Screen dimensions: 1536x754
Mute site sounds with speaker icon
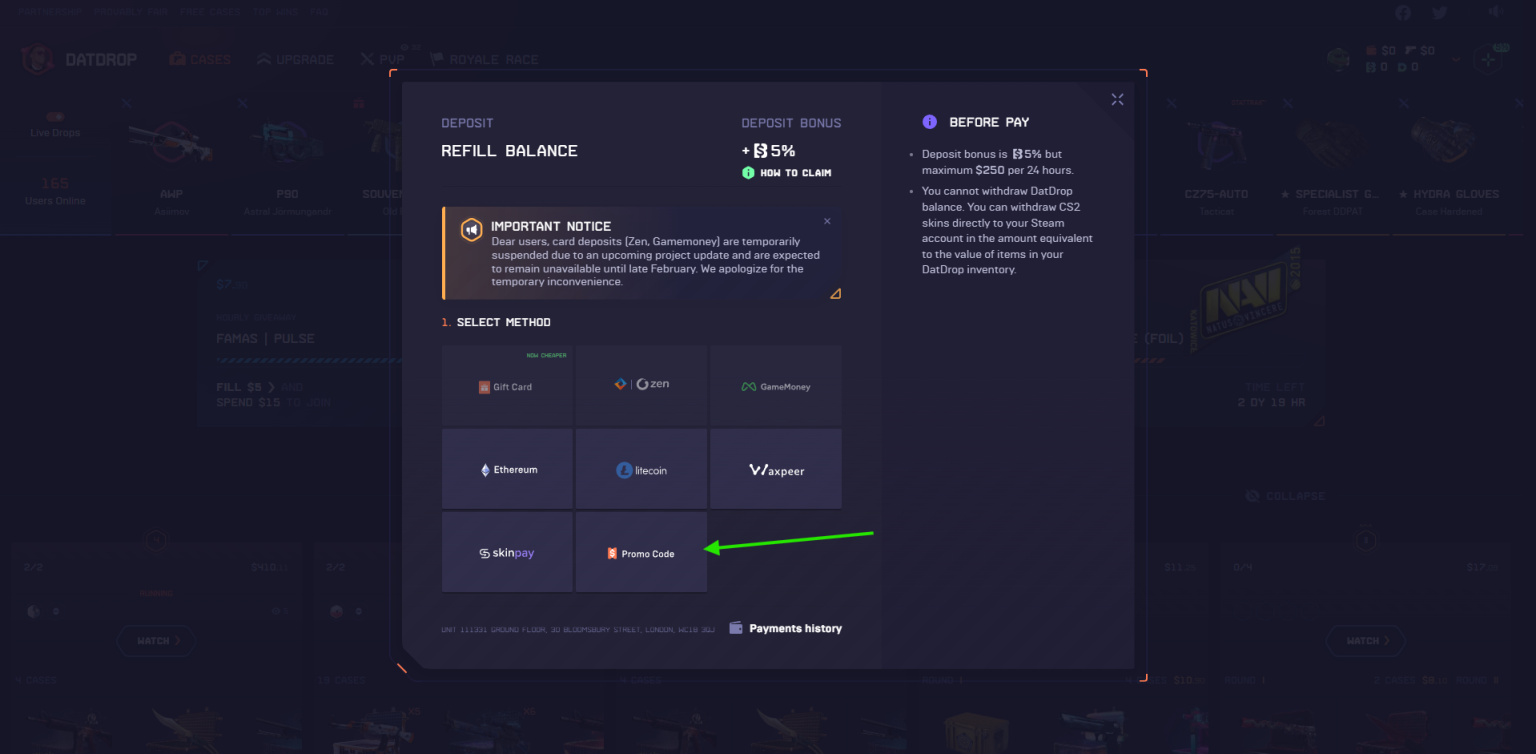(1496, 12)
